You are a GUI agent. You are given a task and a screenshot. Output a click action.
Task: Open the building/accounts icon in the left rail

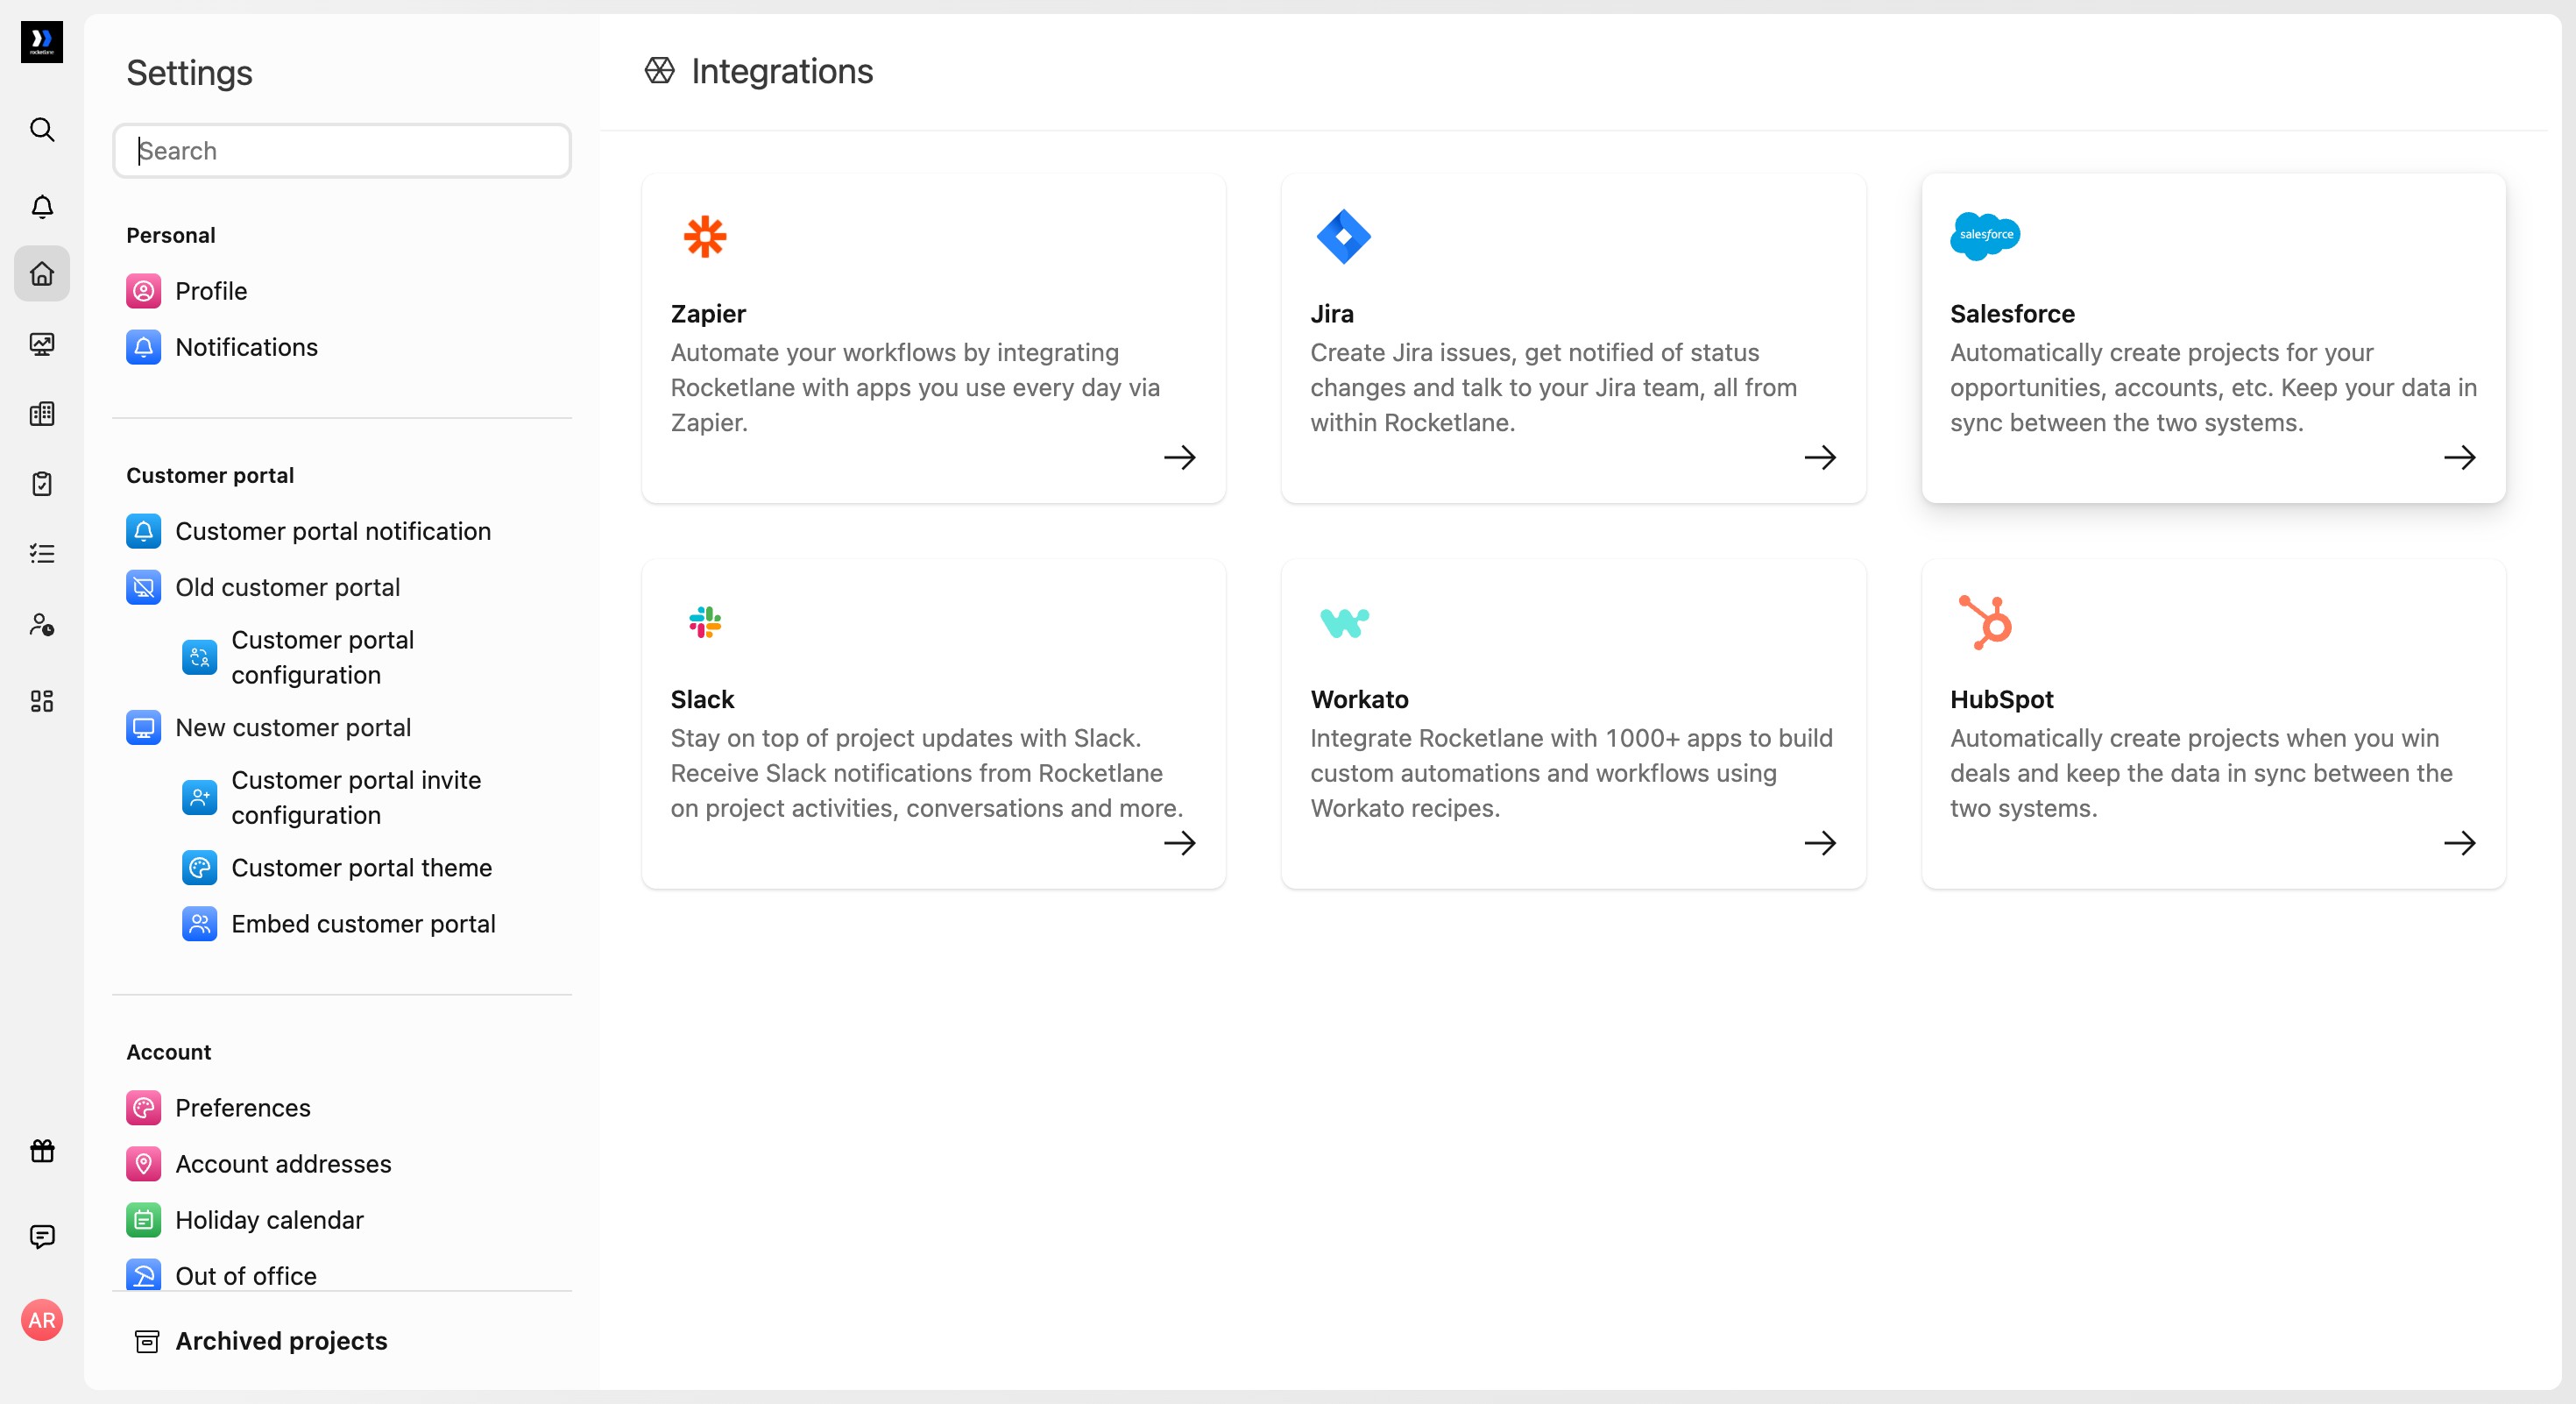click(42, 414)
